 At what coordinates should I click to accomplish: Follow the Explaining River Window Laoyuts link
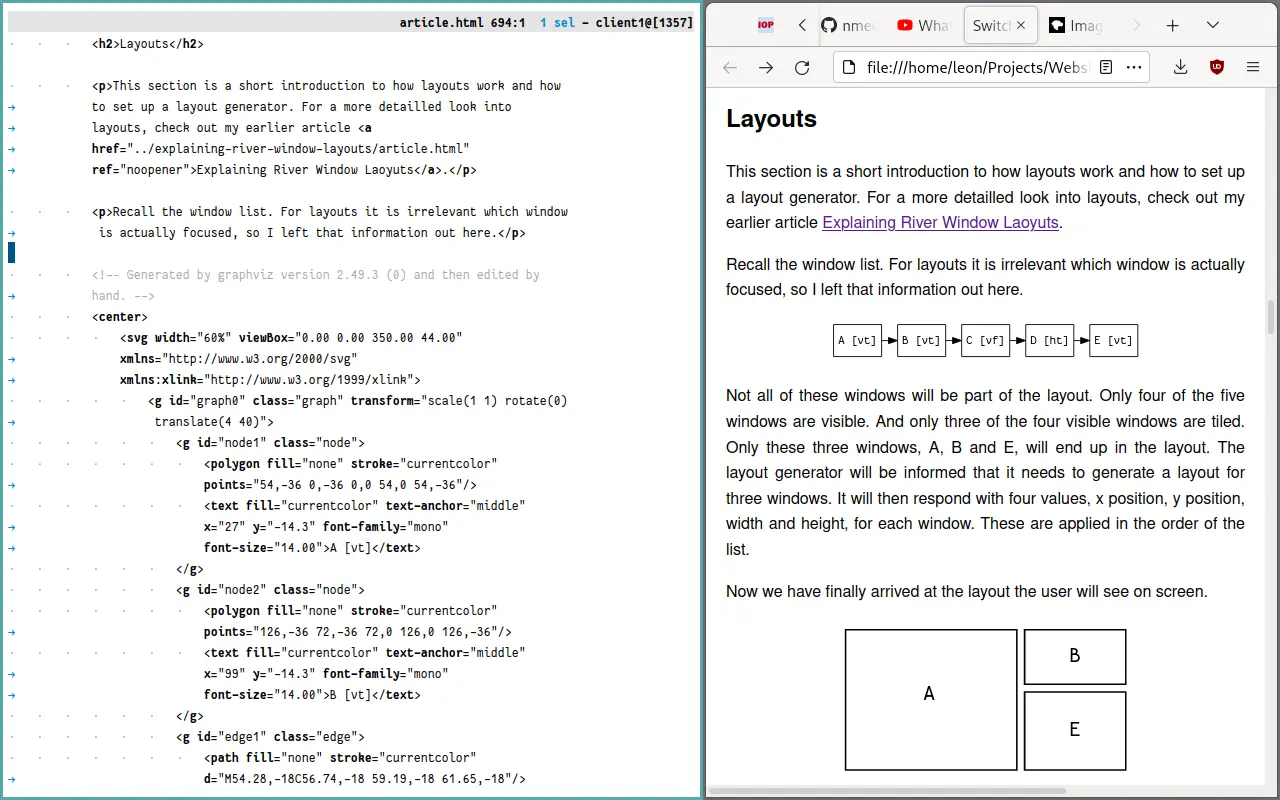[x=940, y=222]
